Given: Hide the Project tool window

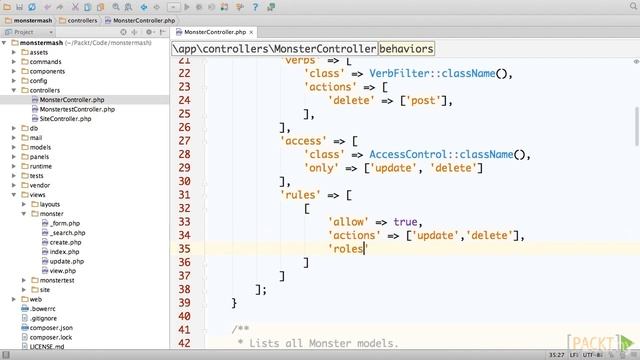Looking at the screenshot, I should (162, 32).
